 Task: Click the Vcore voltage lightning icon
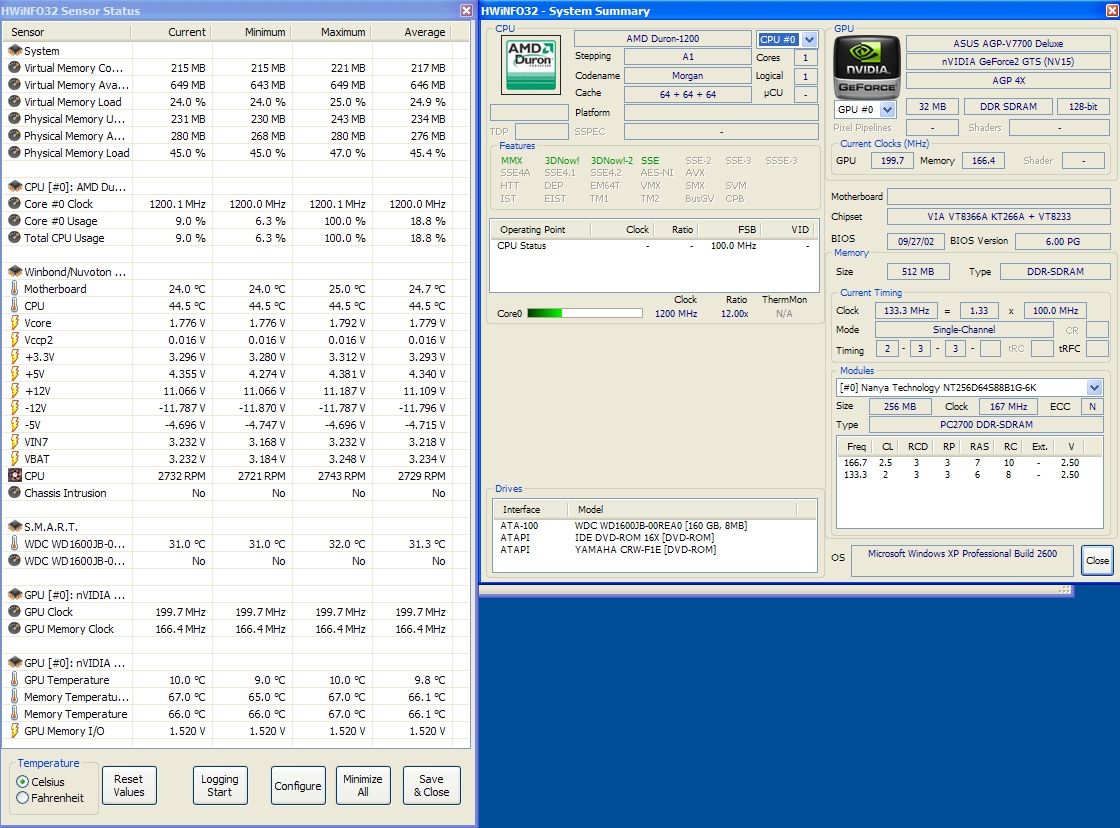(14, 323)
